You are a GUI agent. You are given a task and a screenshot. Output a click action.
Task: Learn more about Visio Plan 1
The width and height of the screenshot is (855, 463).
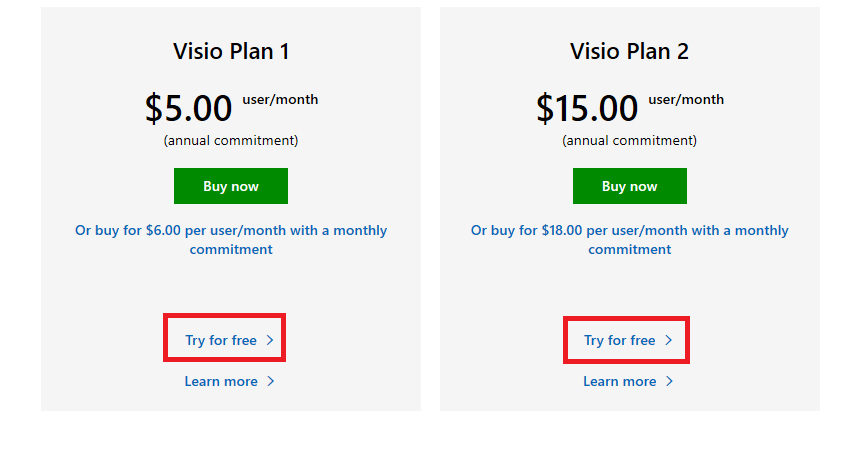coord(221,381)
